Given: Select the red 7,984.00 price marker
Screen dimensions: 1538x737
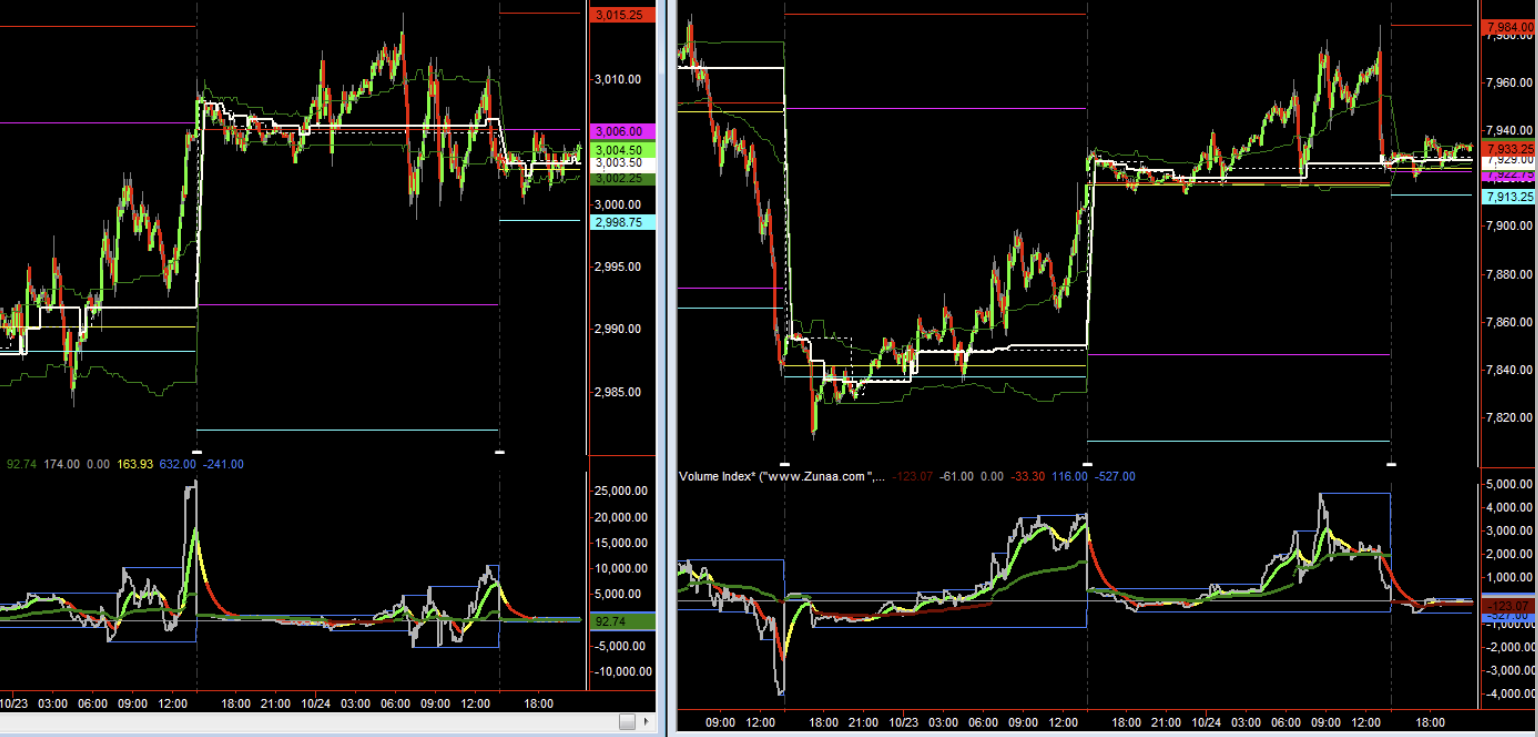Looking at the screenshot, I should [x=1510, y=27].
